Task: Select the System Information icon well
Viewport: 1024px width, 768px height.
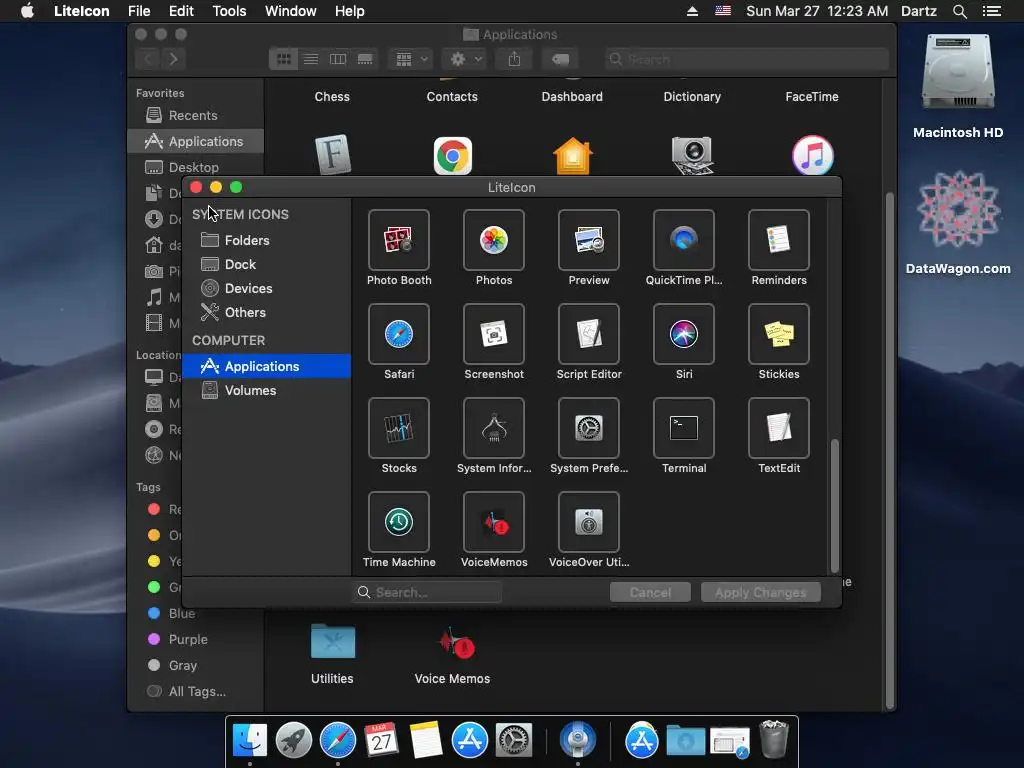Action: pyautogui.click(x=494, y=428)
